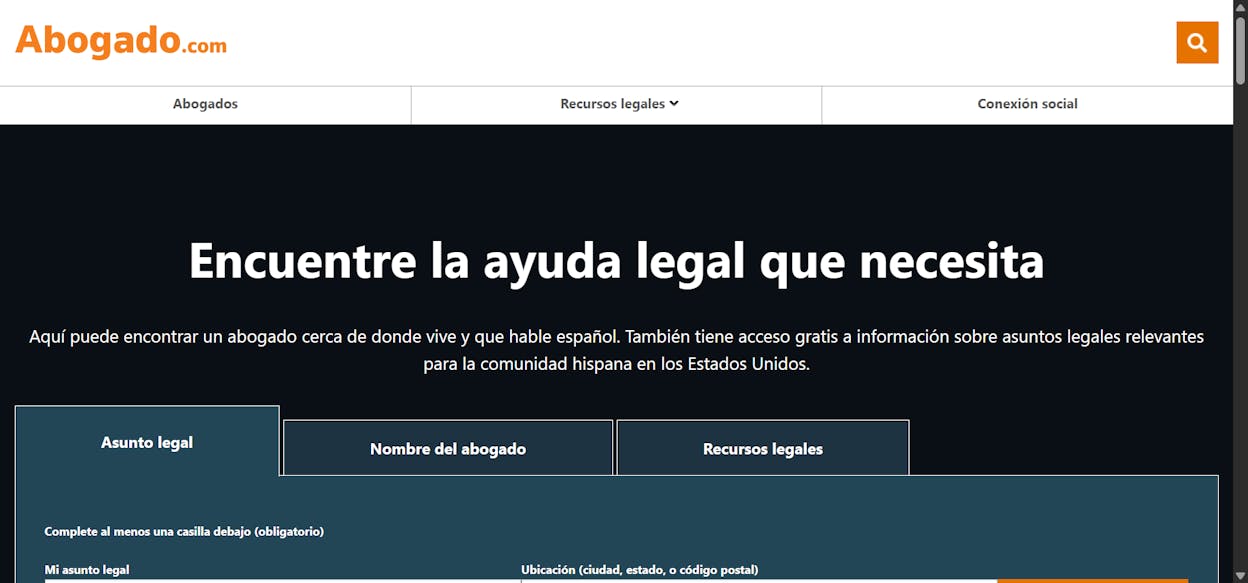Switch to the Recursos legales search tab
Image resolution: width=1248 pixels, height=583 pixels.
763,449
